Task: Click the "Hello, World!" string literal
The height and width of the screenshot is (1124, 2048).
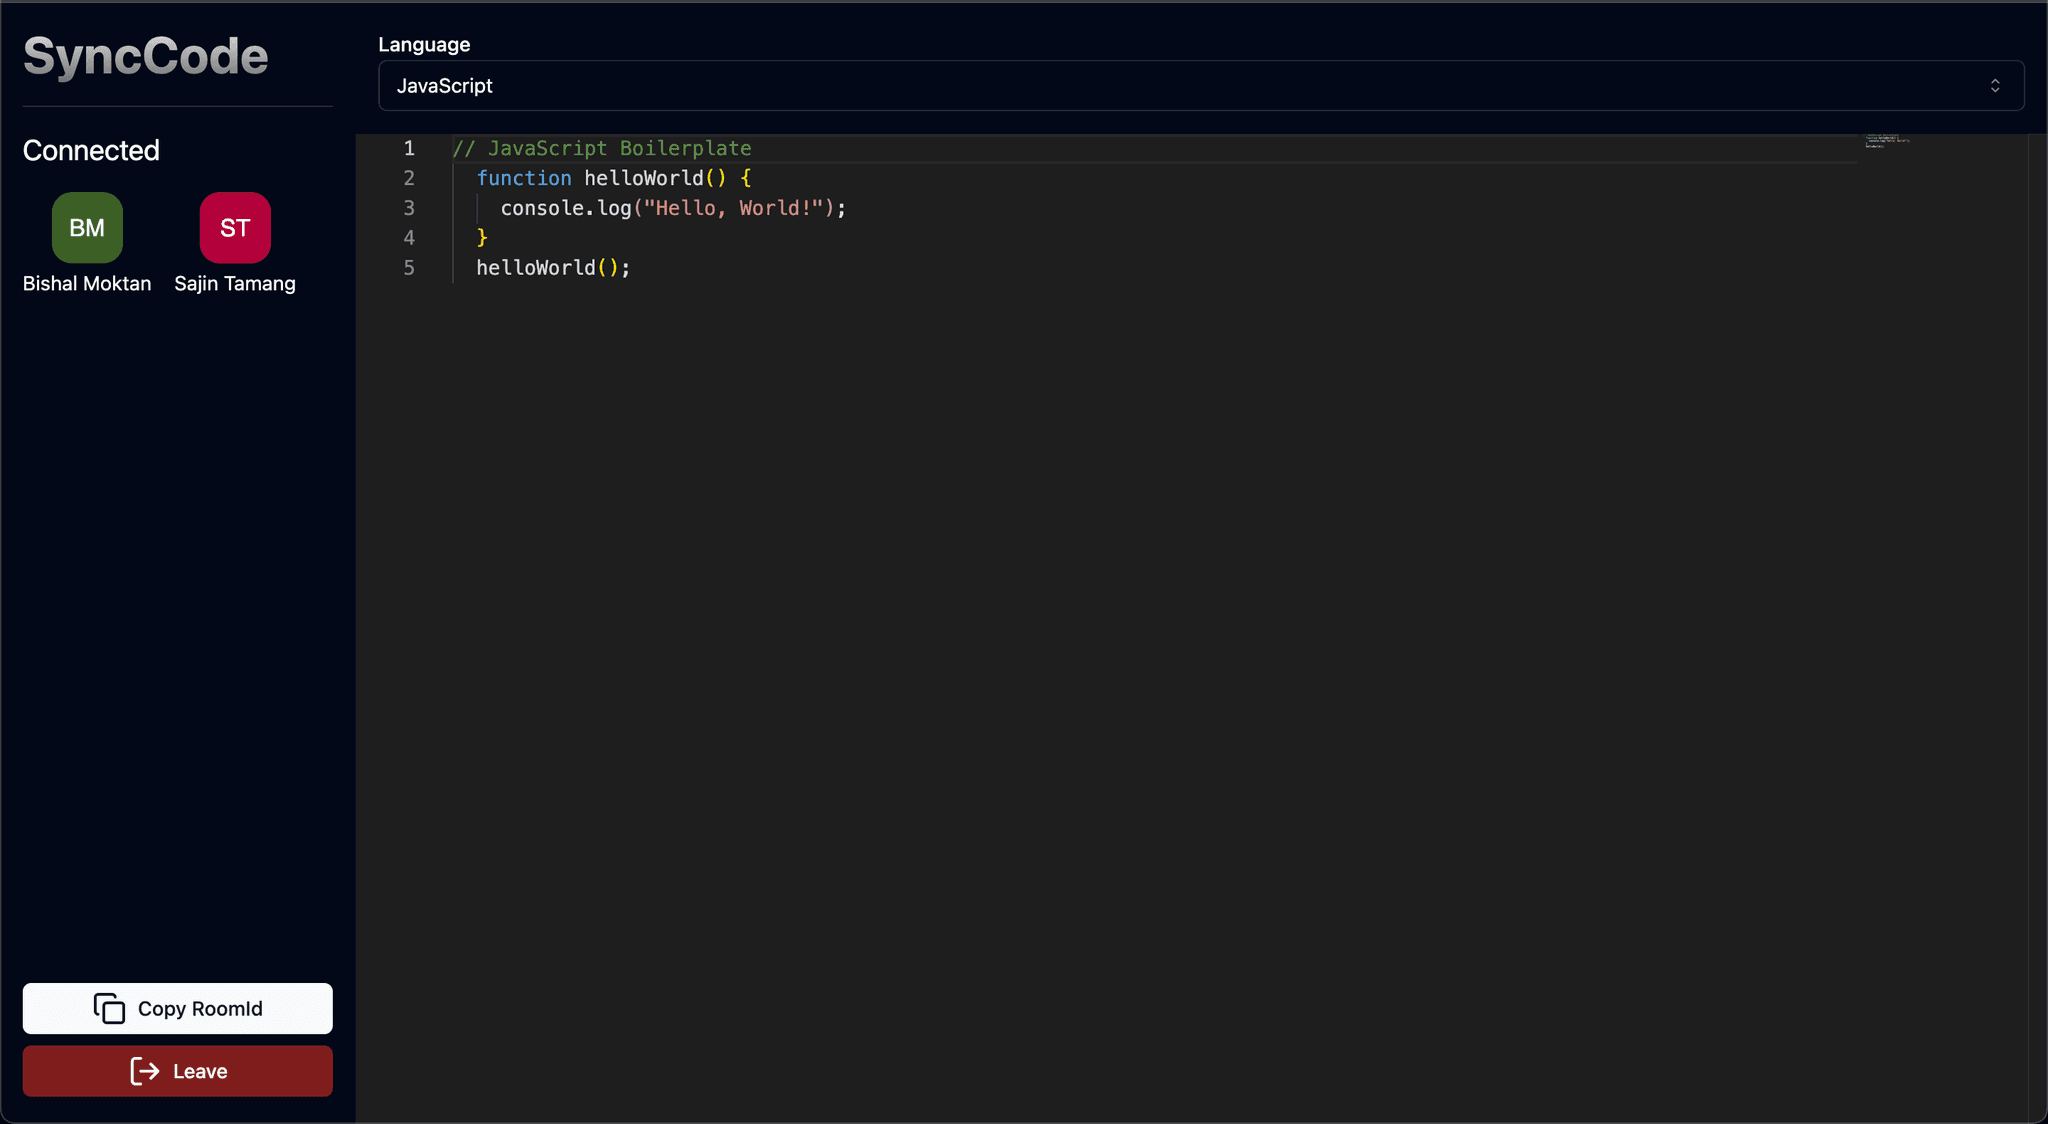Action: click(733, 208)
